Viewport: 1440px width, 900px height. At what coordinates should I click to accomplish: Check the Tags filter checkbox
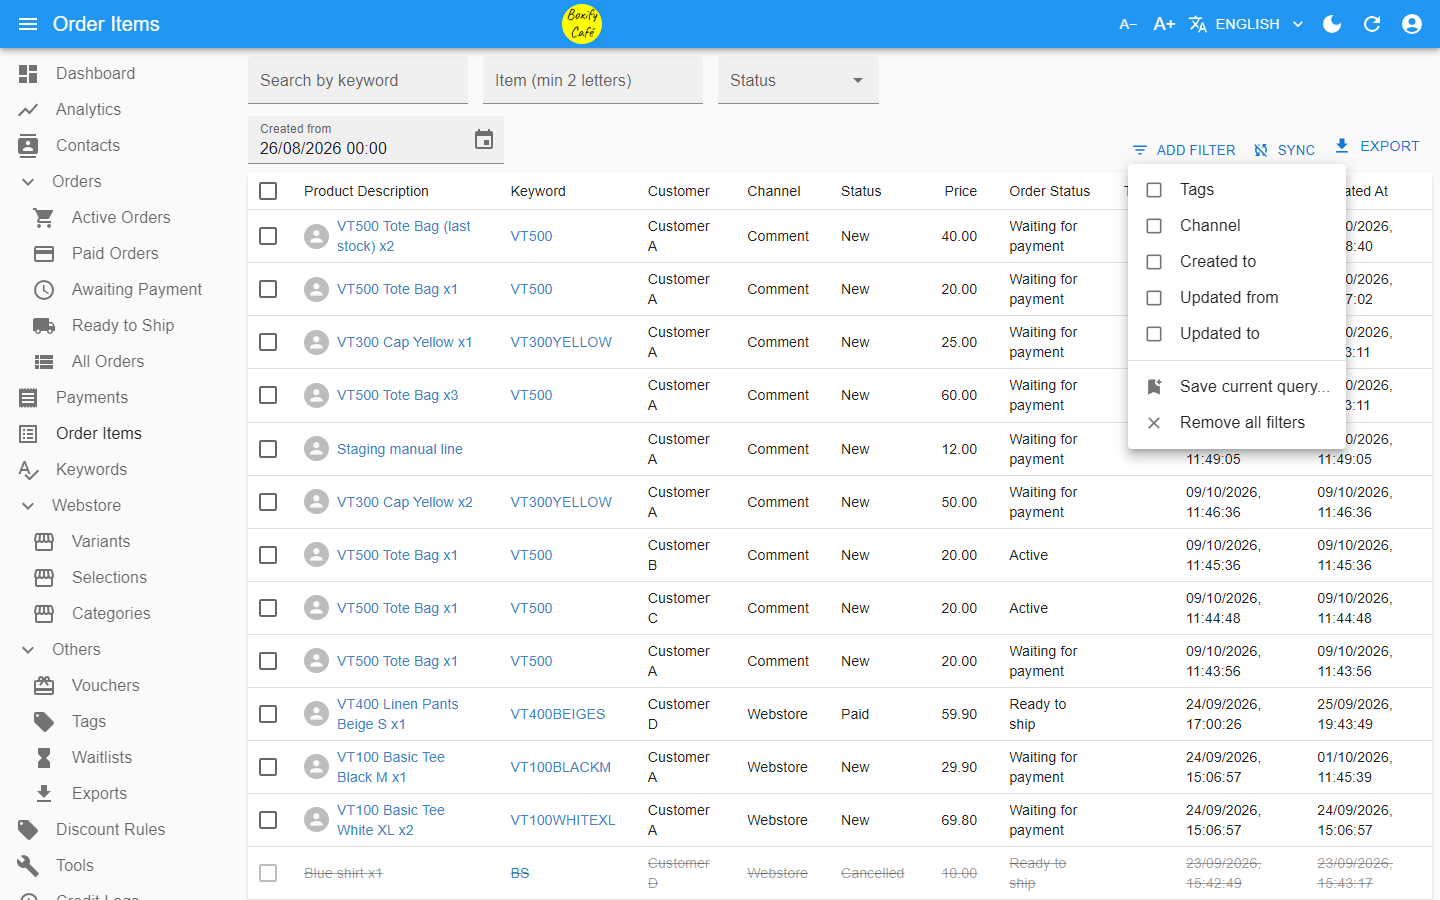(1154, 190)
